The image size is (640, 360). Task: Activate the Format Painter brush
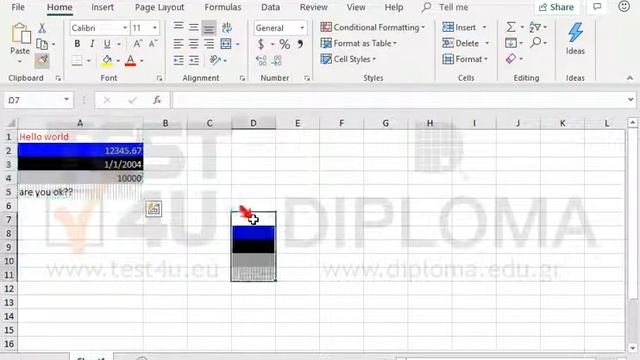[x=42, y=60]
